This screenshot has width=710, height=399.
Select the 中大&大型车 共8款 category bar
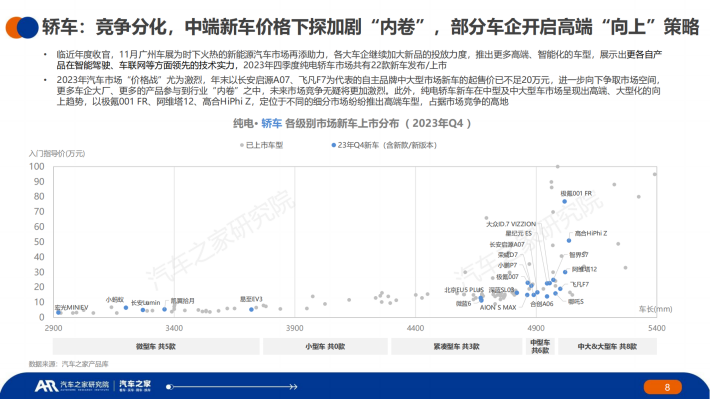[x=607, y=346]
